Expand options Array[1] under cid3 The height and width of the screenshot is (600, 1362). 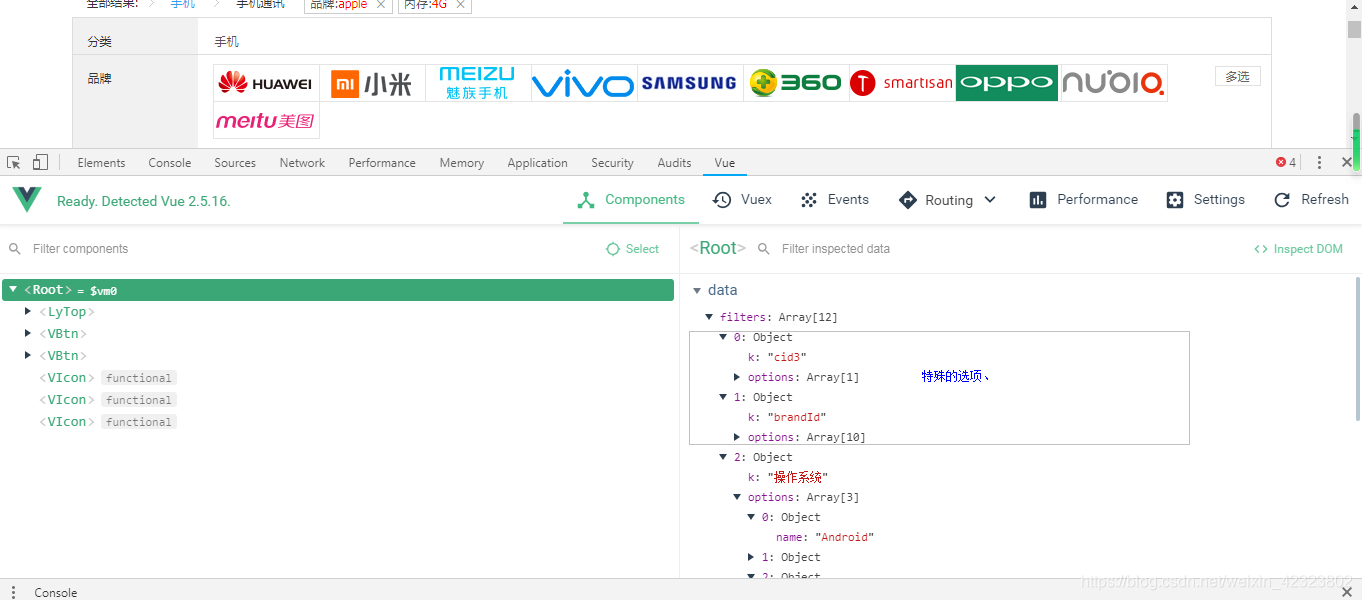pyautogui.click(x=737, y=377)
